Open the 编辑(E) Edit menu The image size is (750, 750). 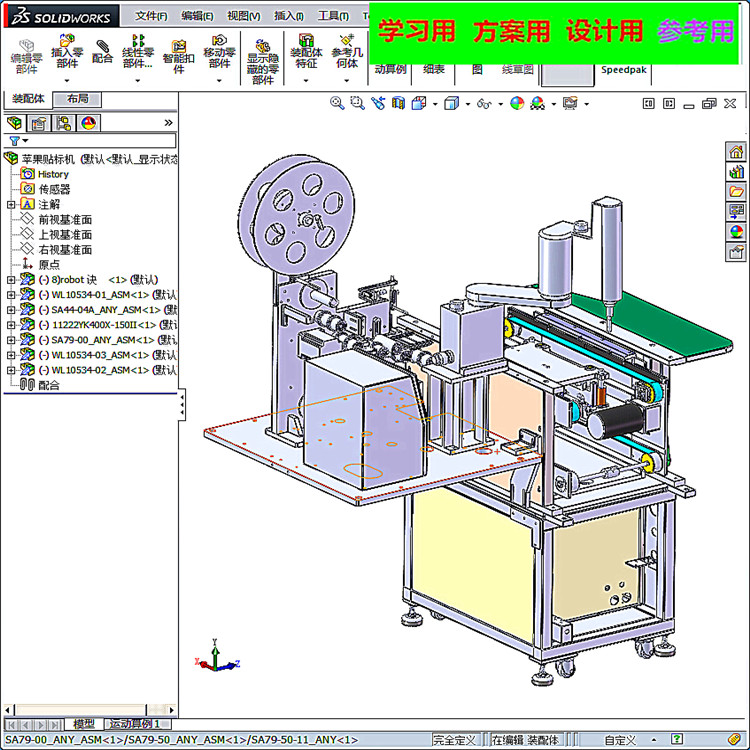(x=197, y=16)
